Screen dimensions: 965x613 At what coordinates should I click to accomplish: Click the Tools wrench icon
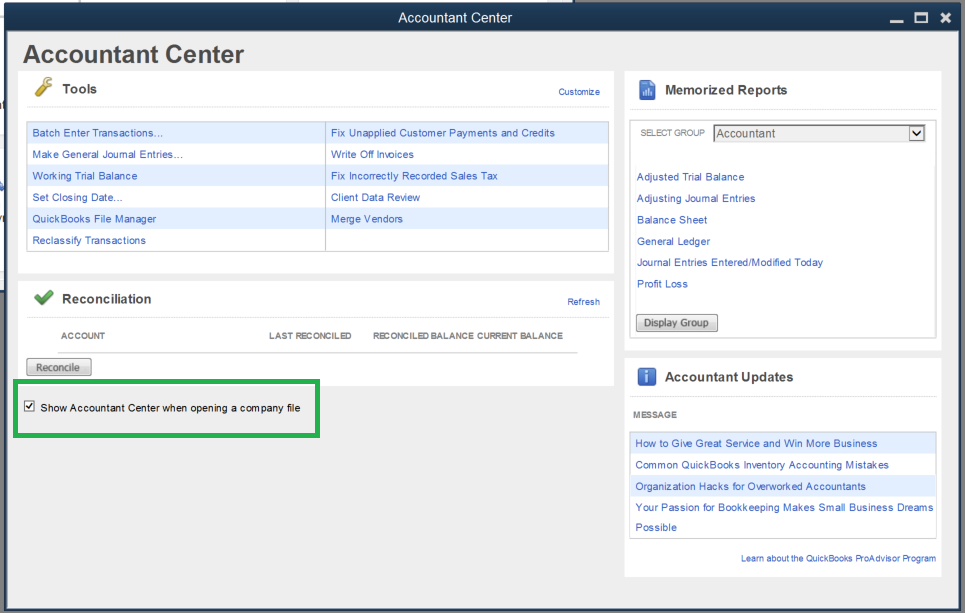pos(43,88)
